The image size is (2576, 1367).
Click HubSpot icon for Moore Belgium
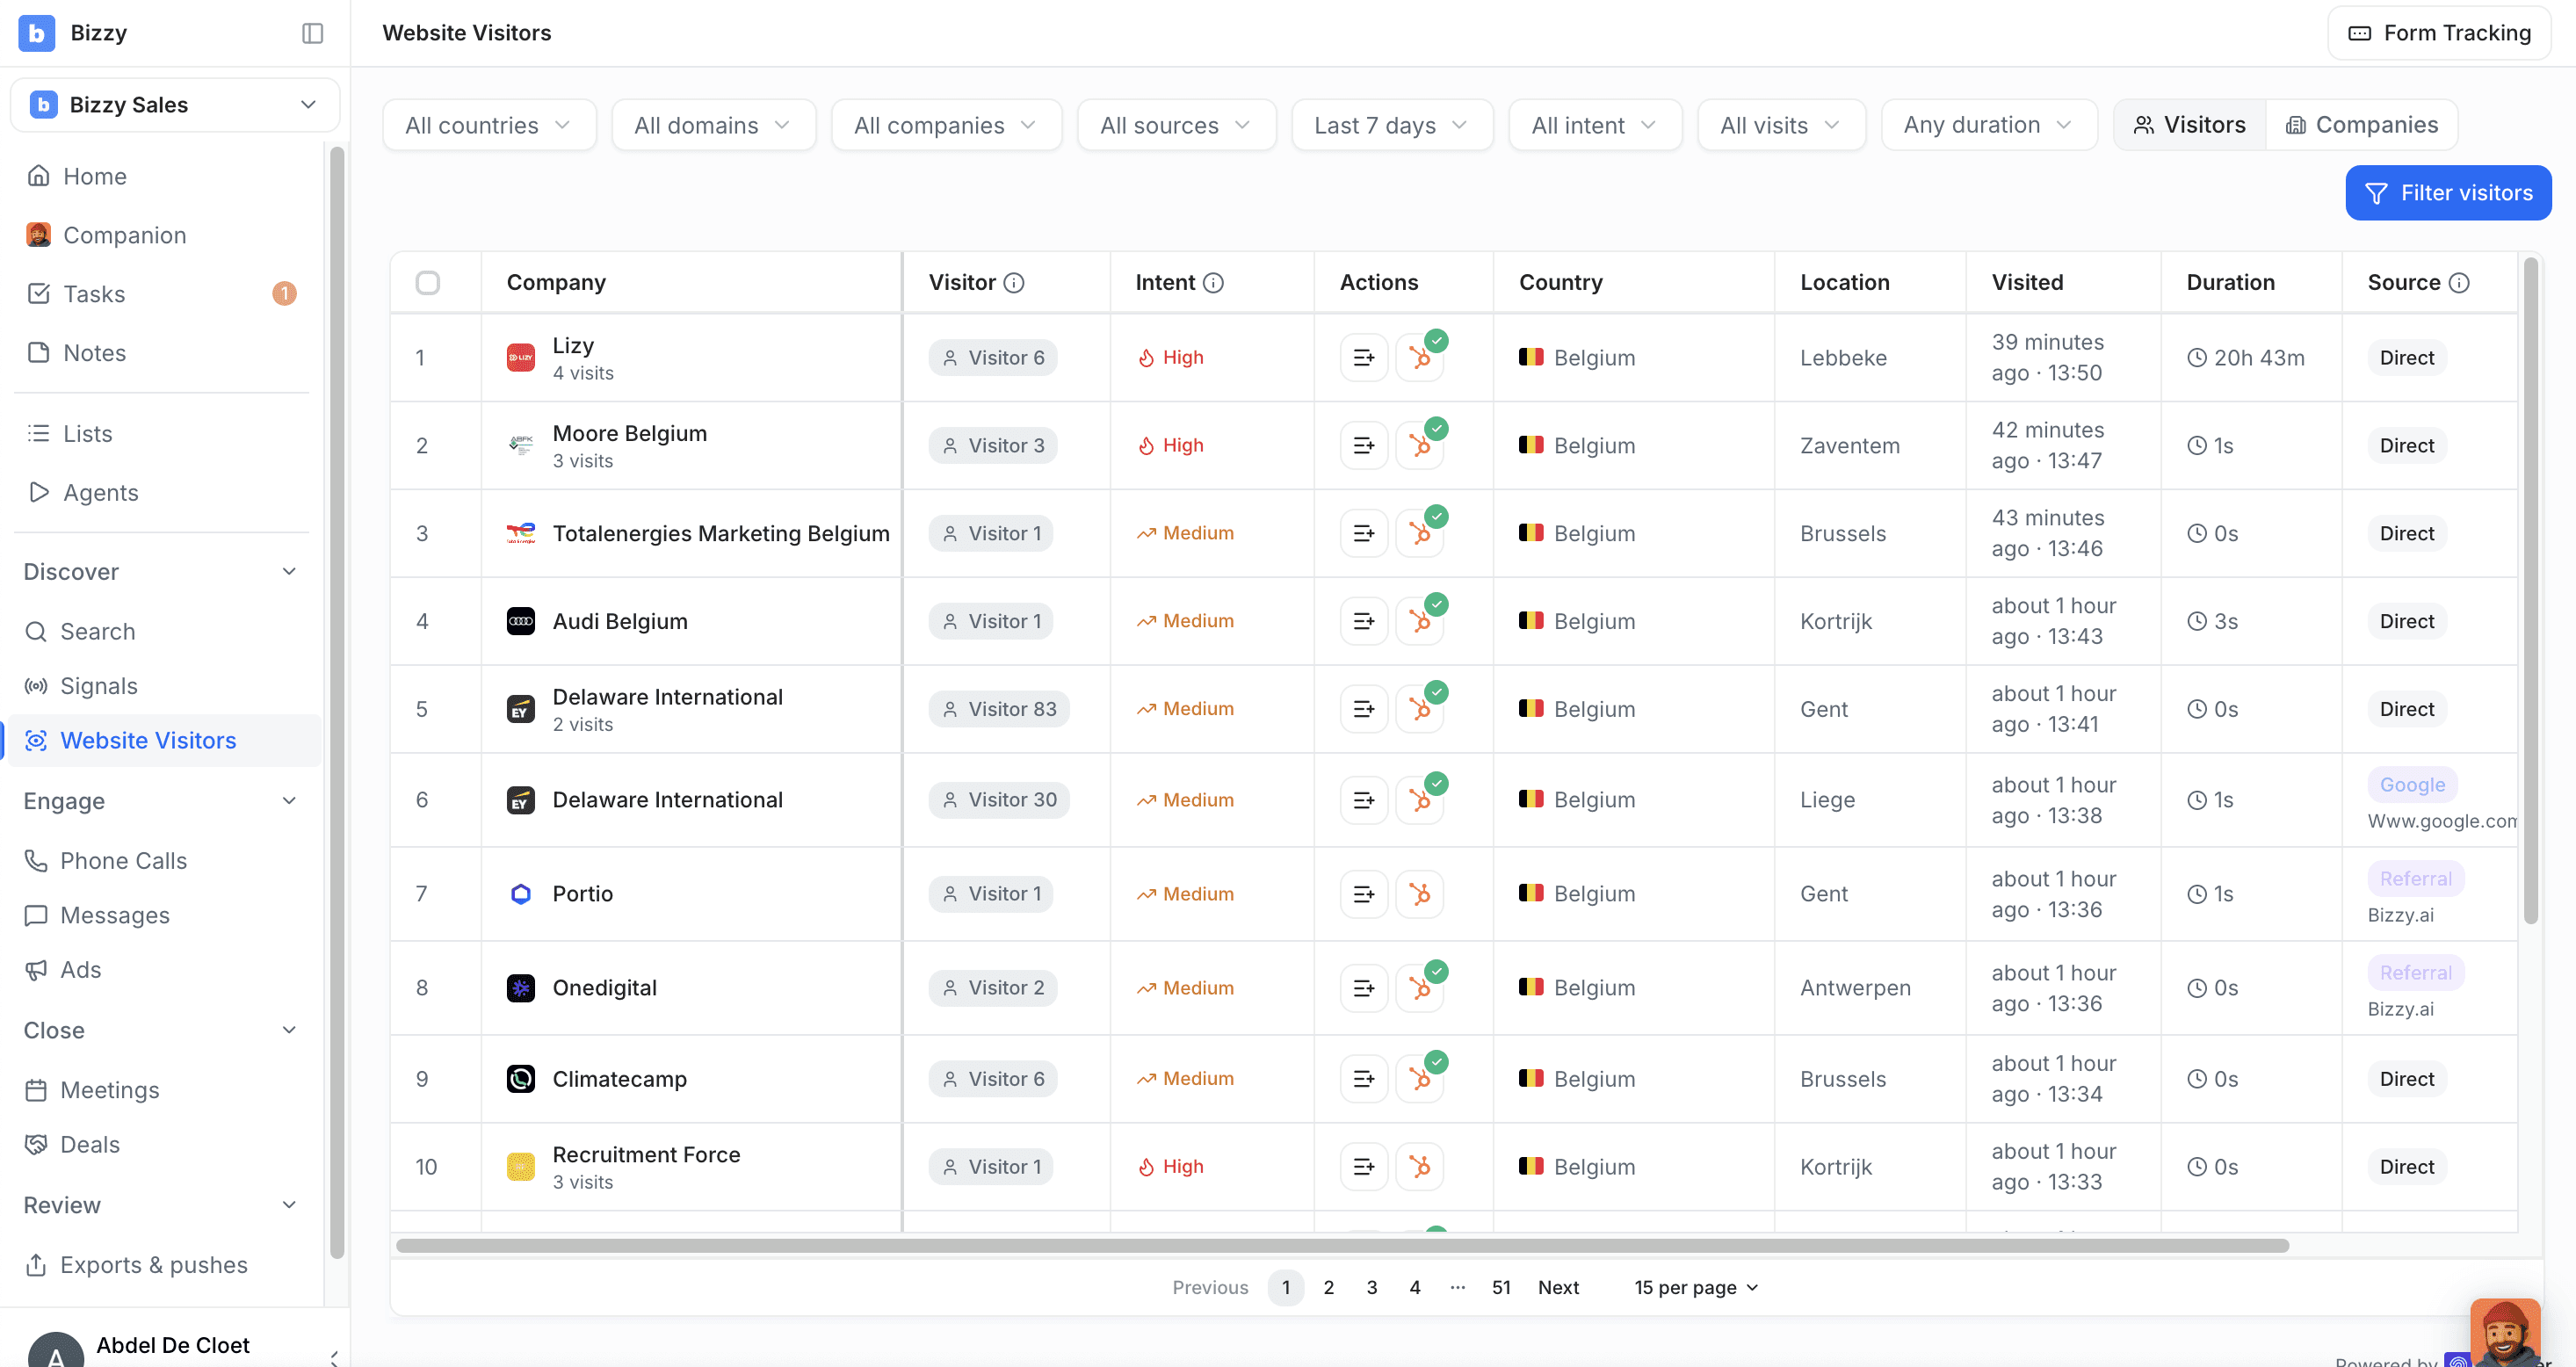click(1420, 446)
